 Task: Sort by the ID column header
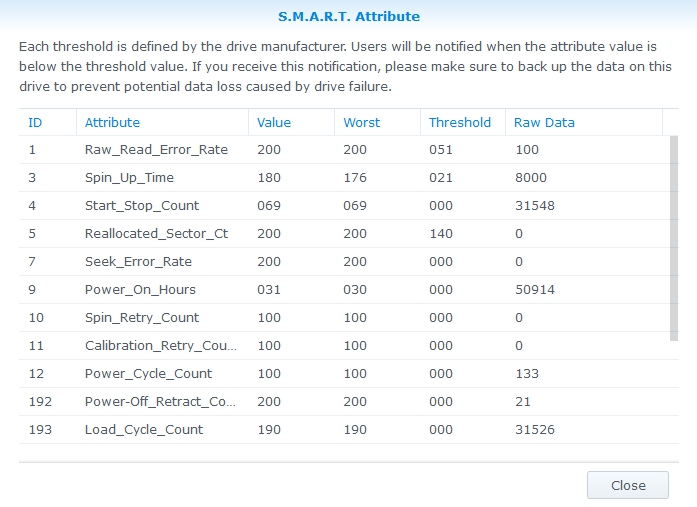click(x=35, y=122)
